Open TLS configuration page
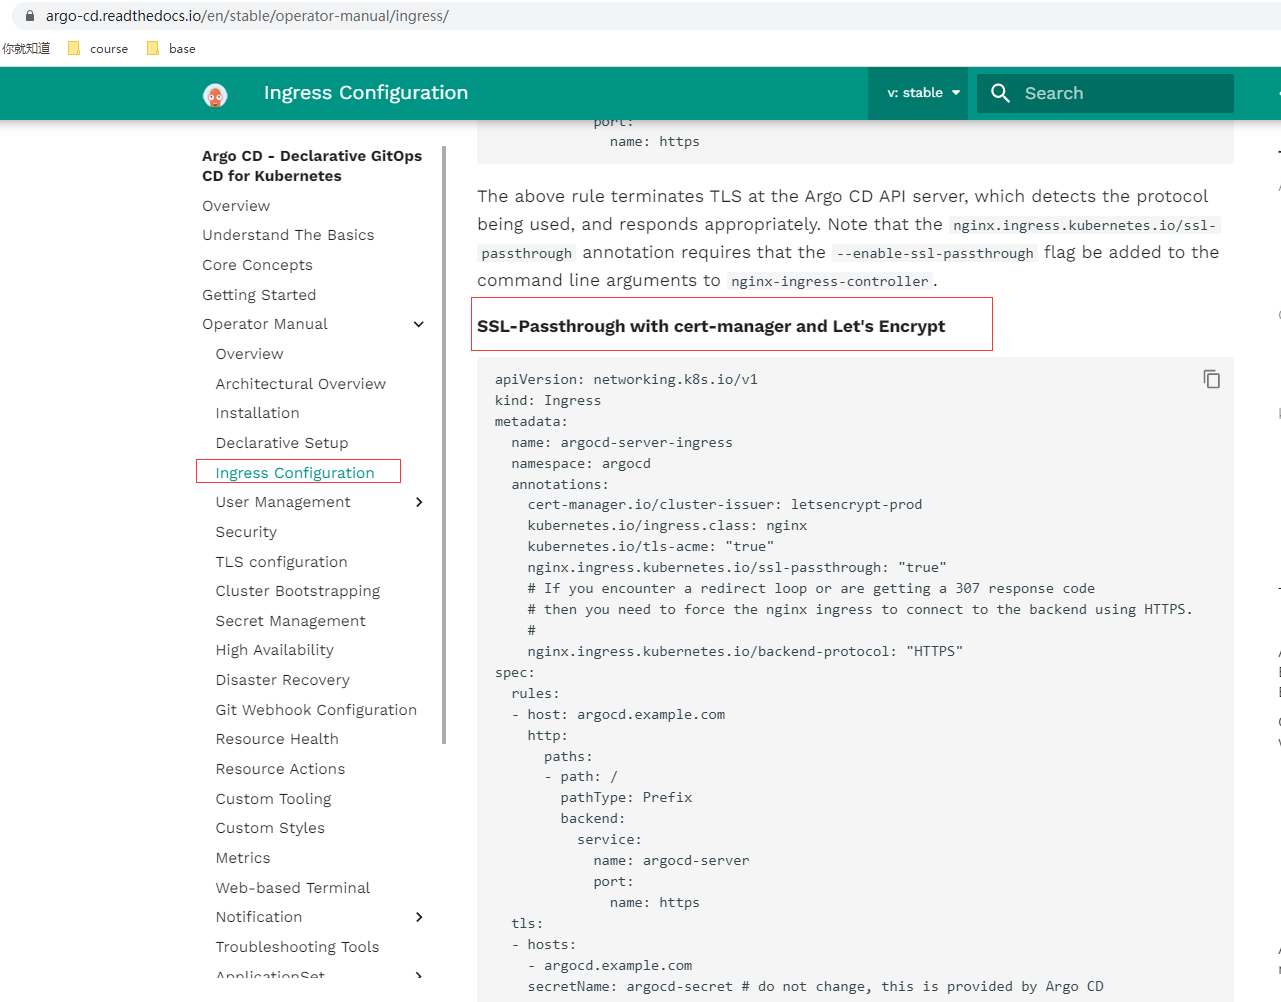The width and height of the screenshot is (1281, 1002). (281, 562)
